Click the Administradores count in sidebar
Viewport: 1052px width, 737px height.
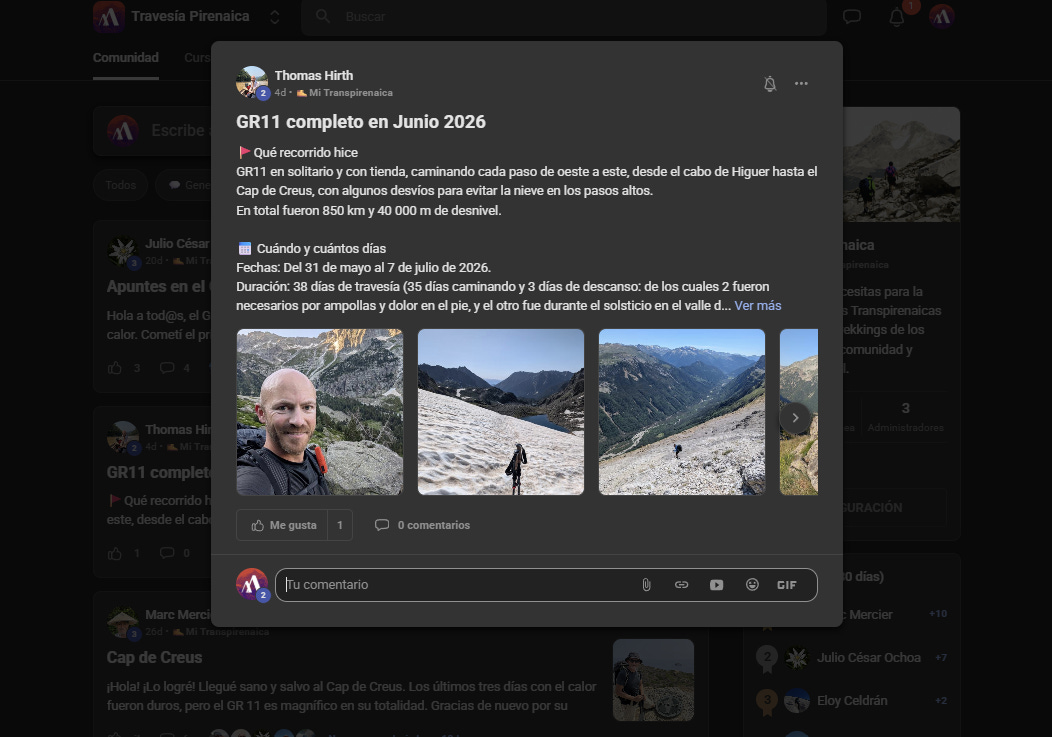905,417
